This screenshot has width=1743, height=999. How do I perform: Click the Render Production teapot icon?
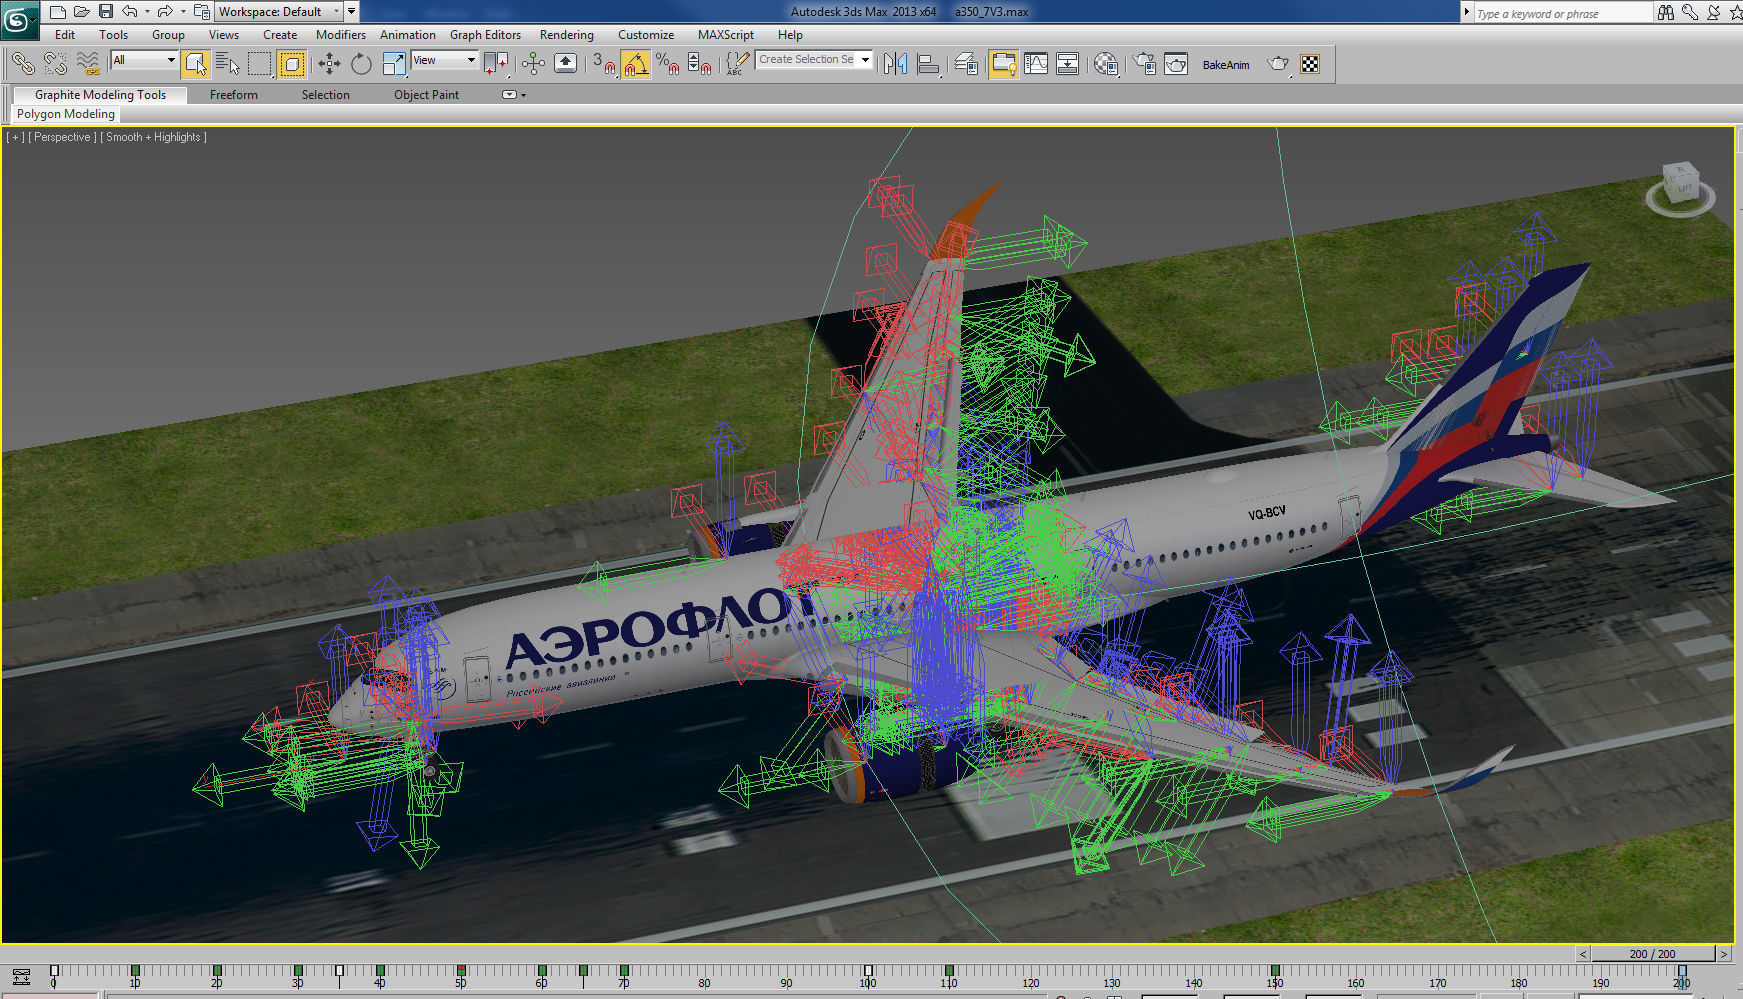[1278, 64]
